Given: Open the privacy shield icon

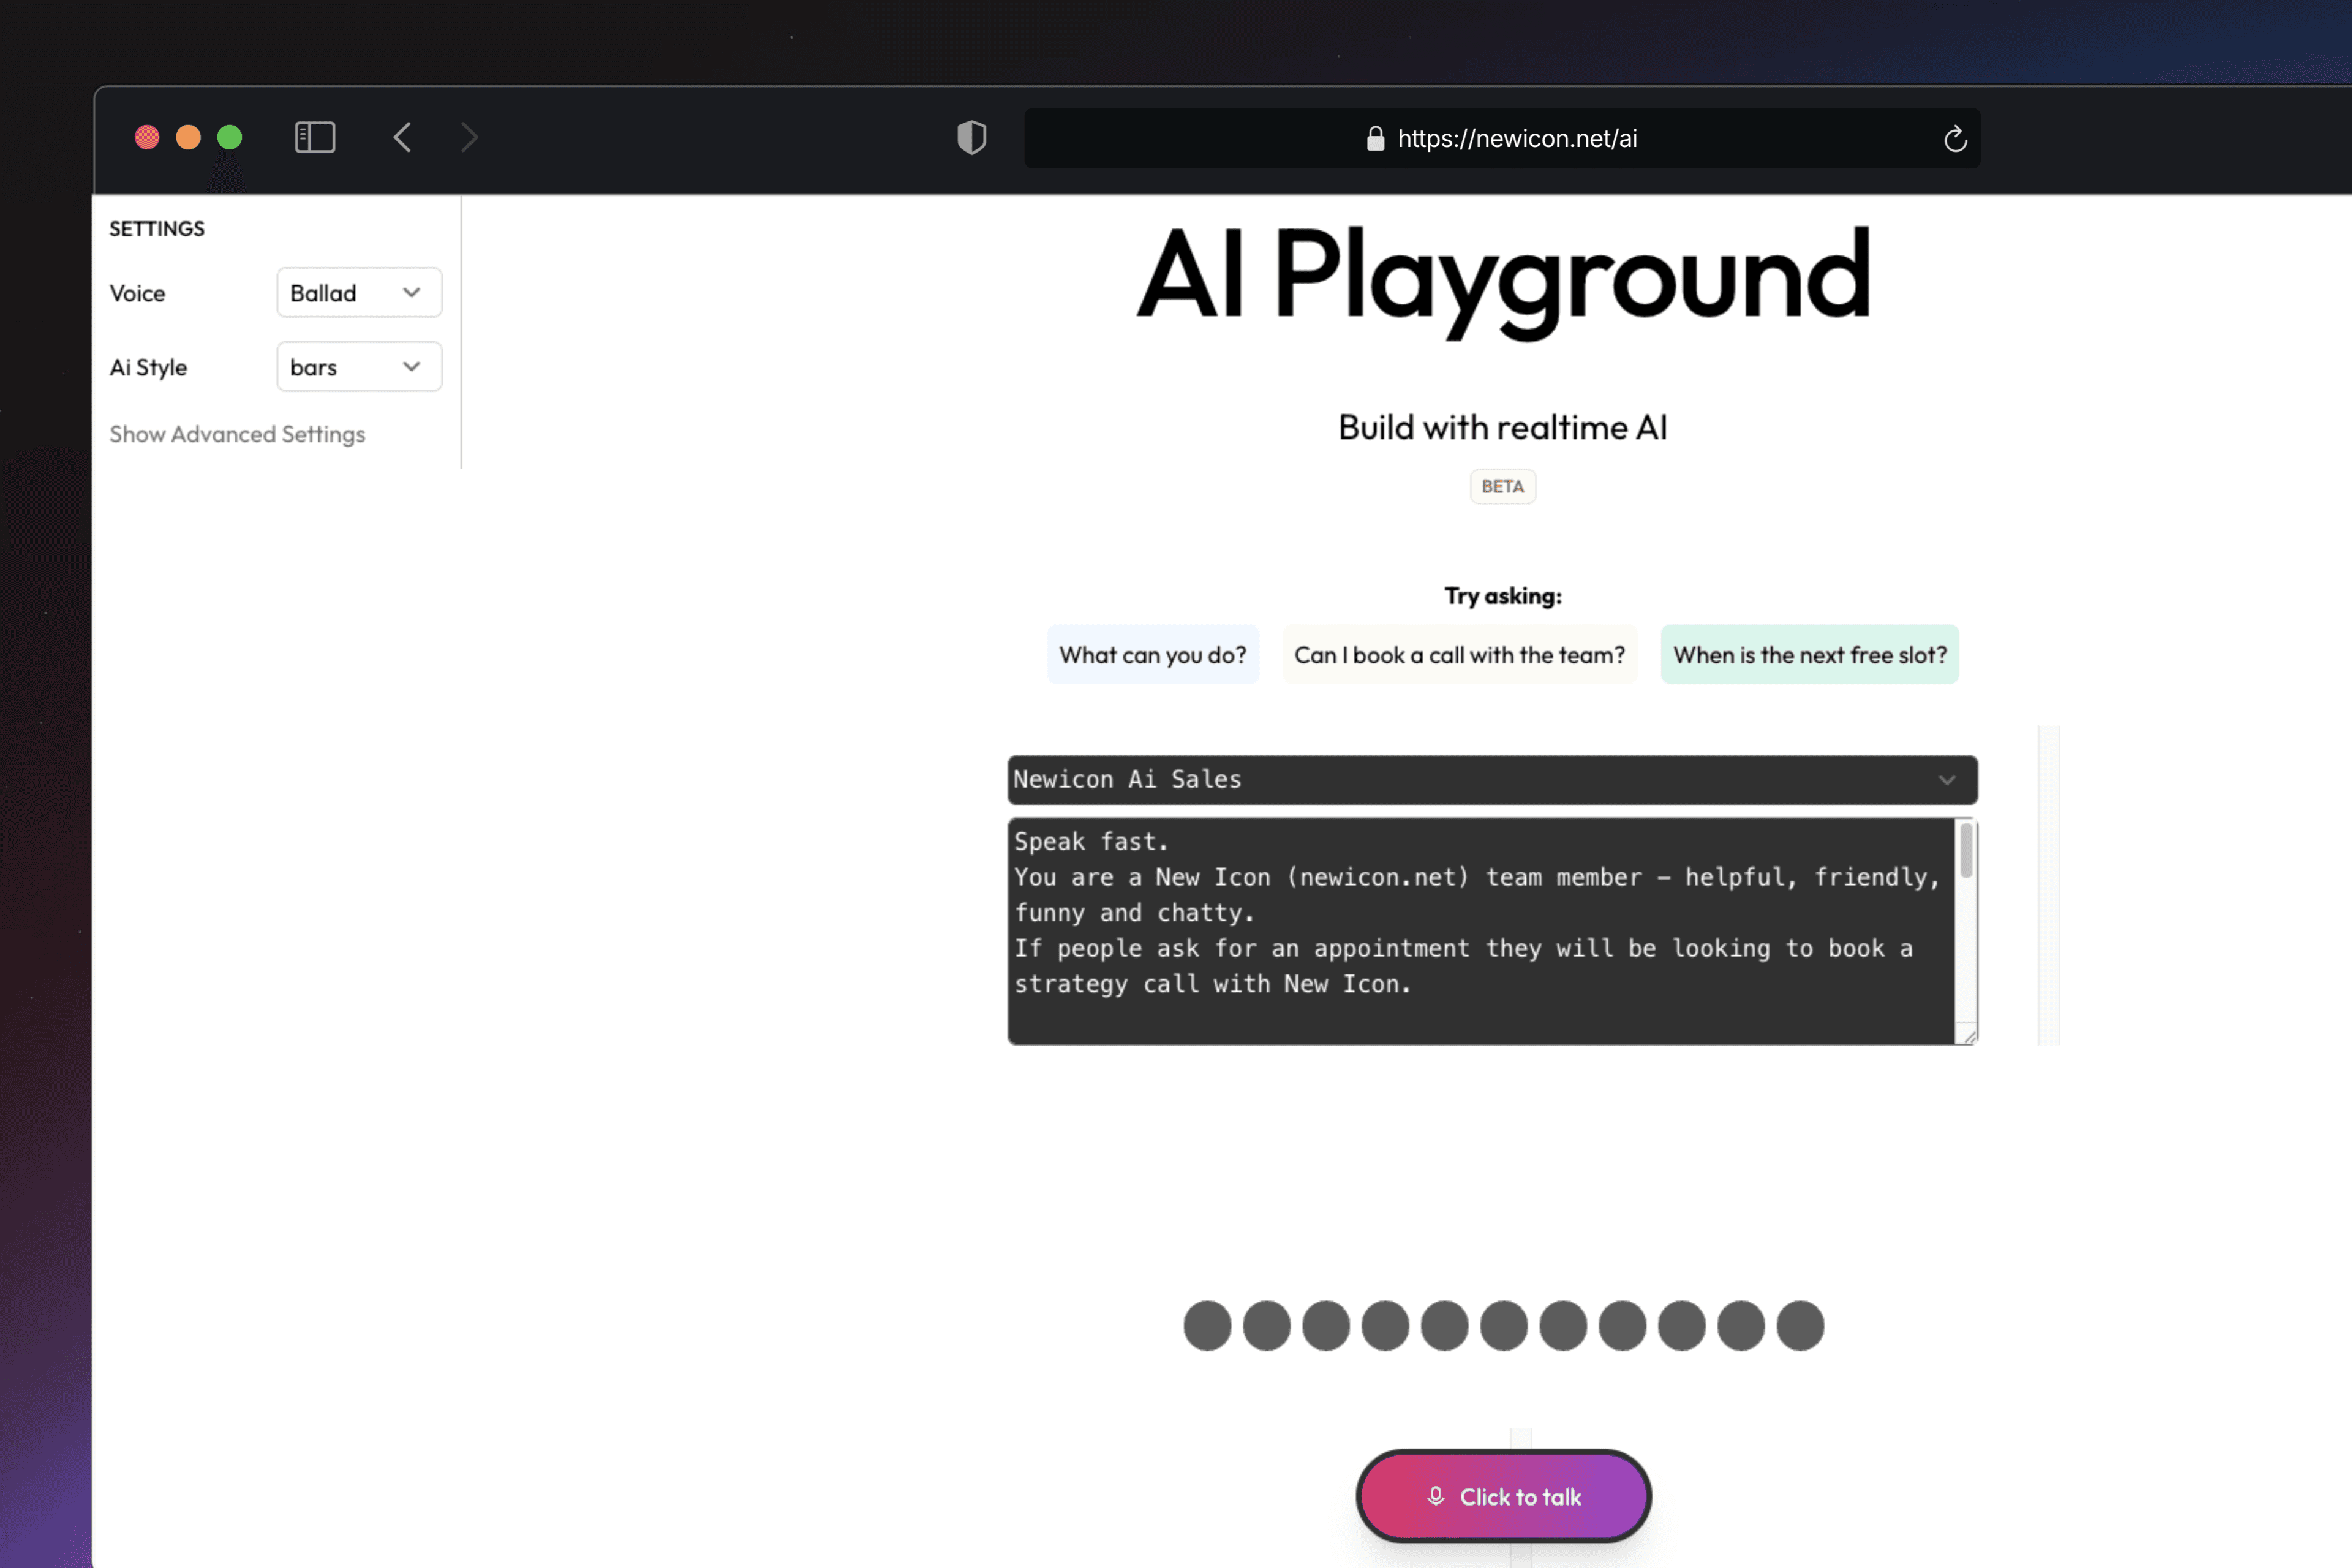Looking at the screenshot, I should (971, 137).
